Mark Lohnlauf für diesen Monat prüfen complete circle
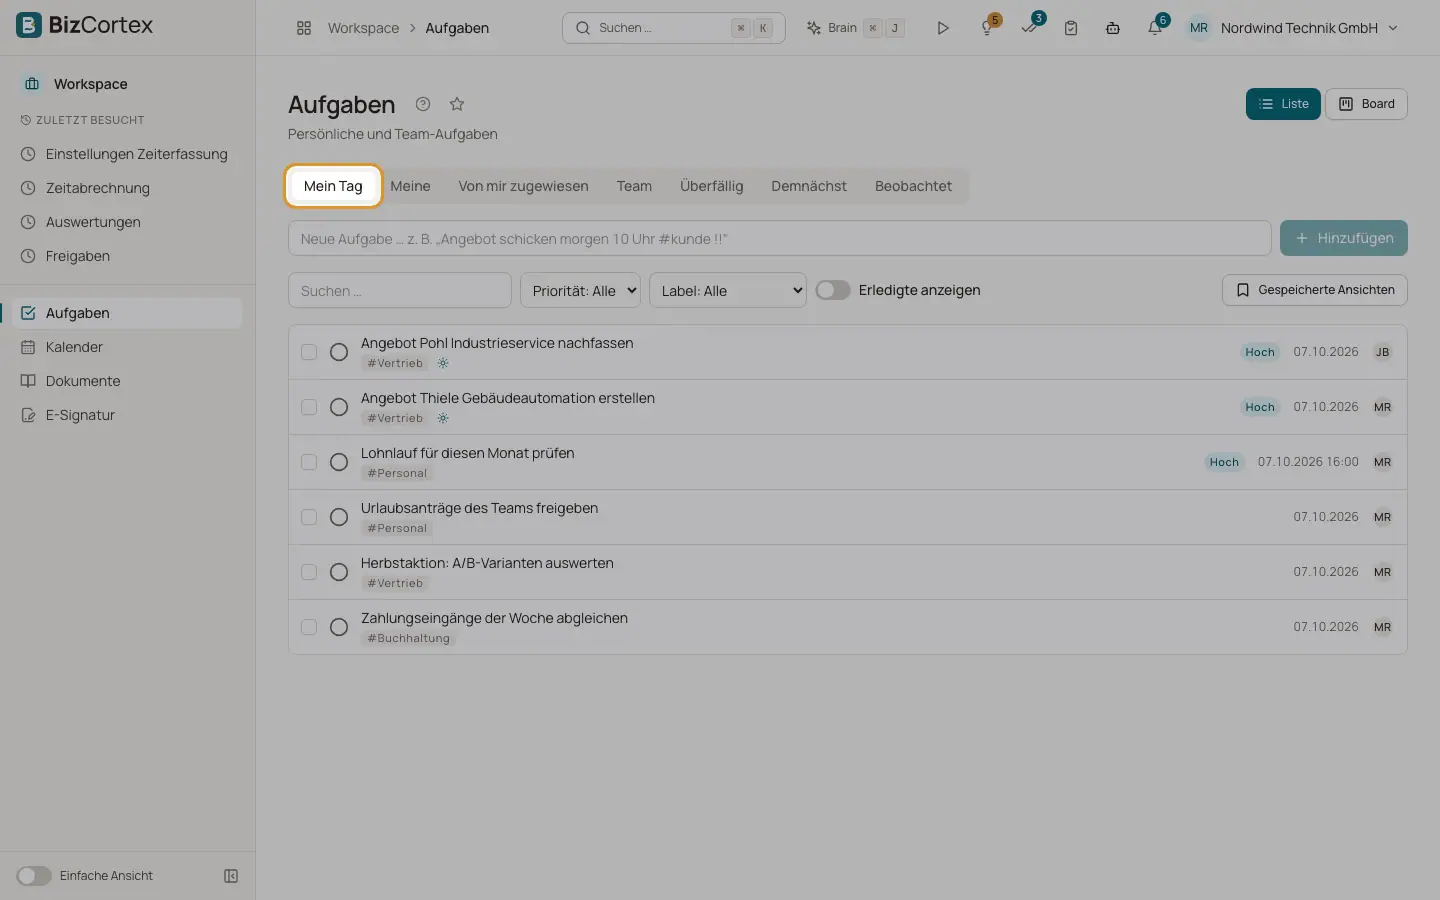The width and height of the screenshot is (1440, 900). click(x=339, y=462)
